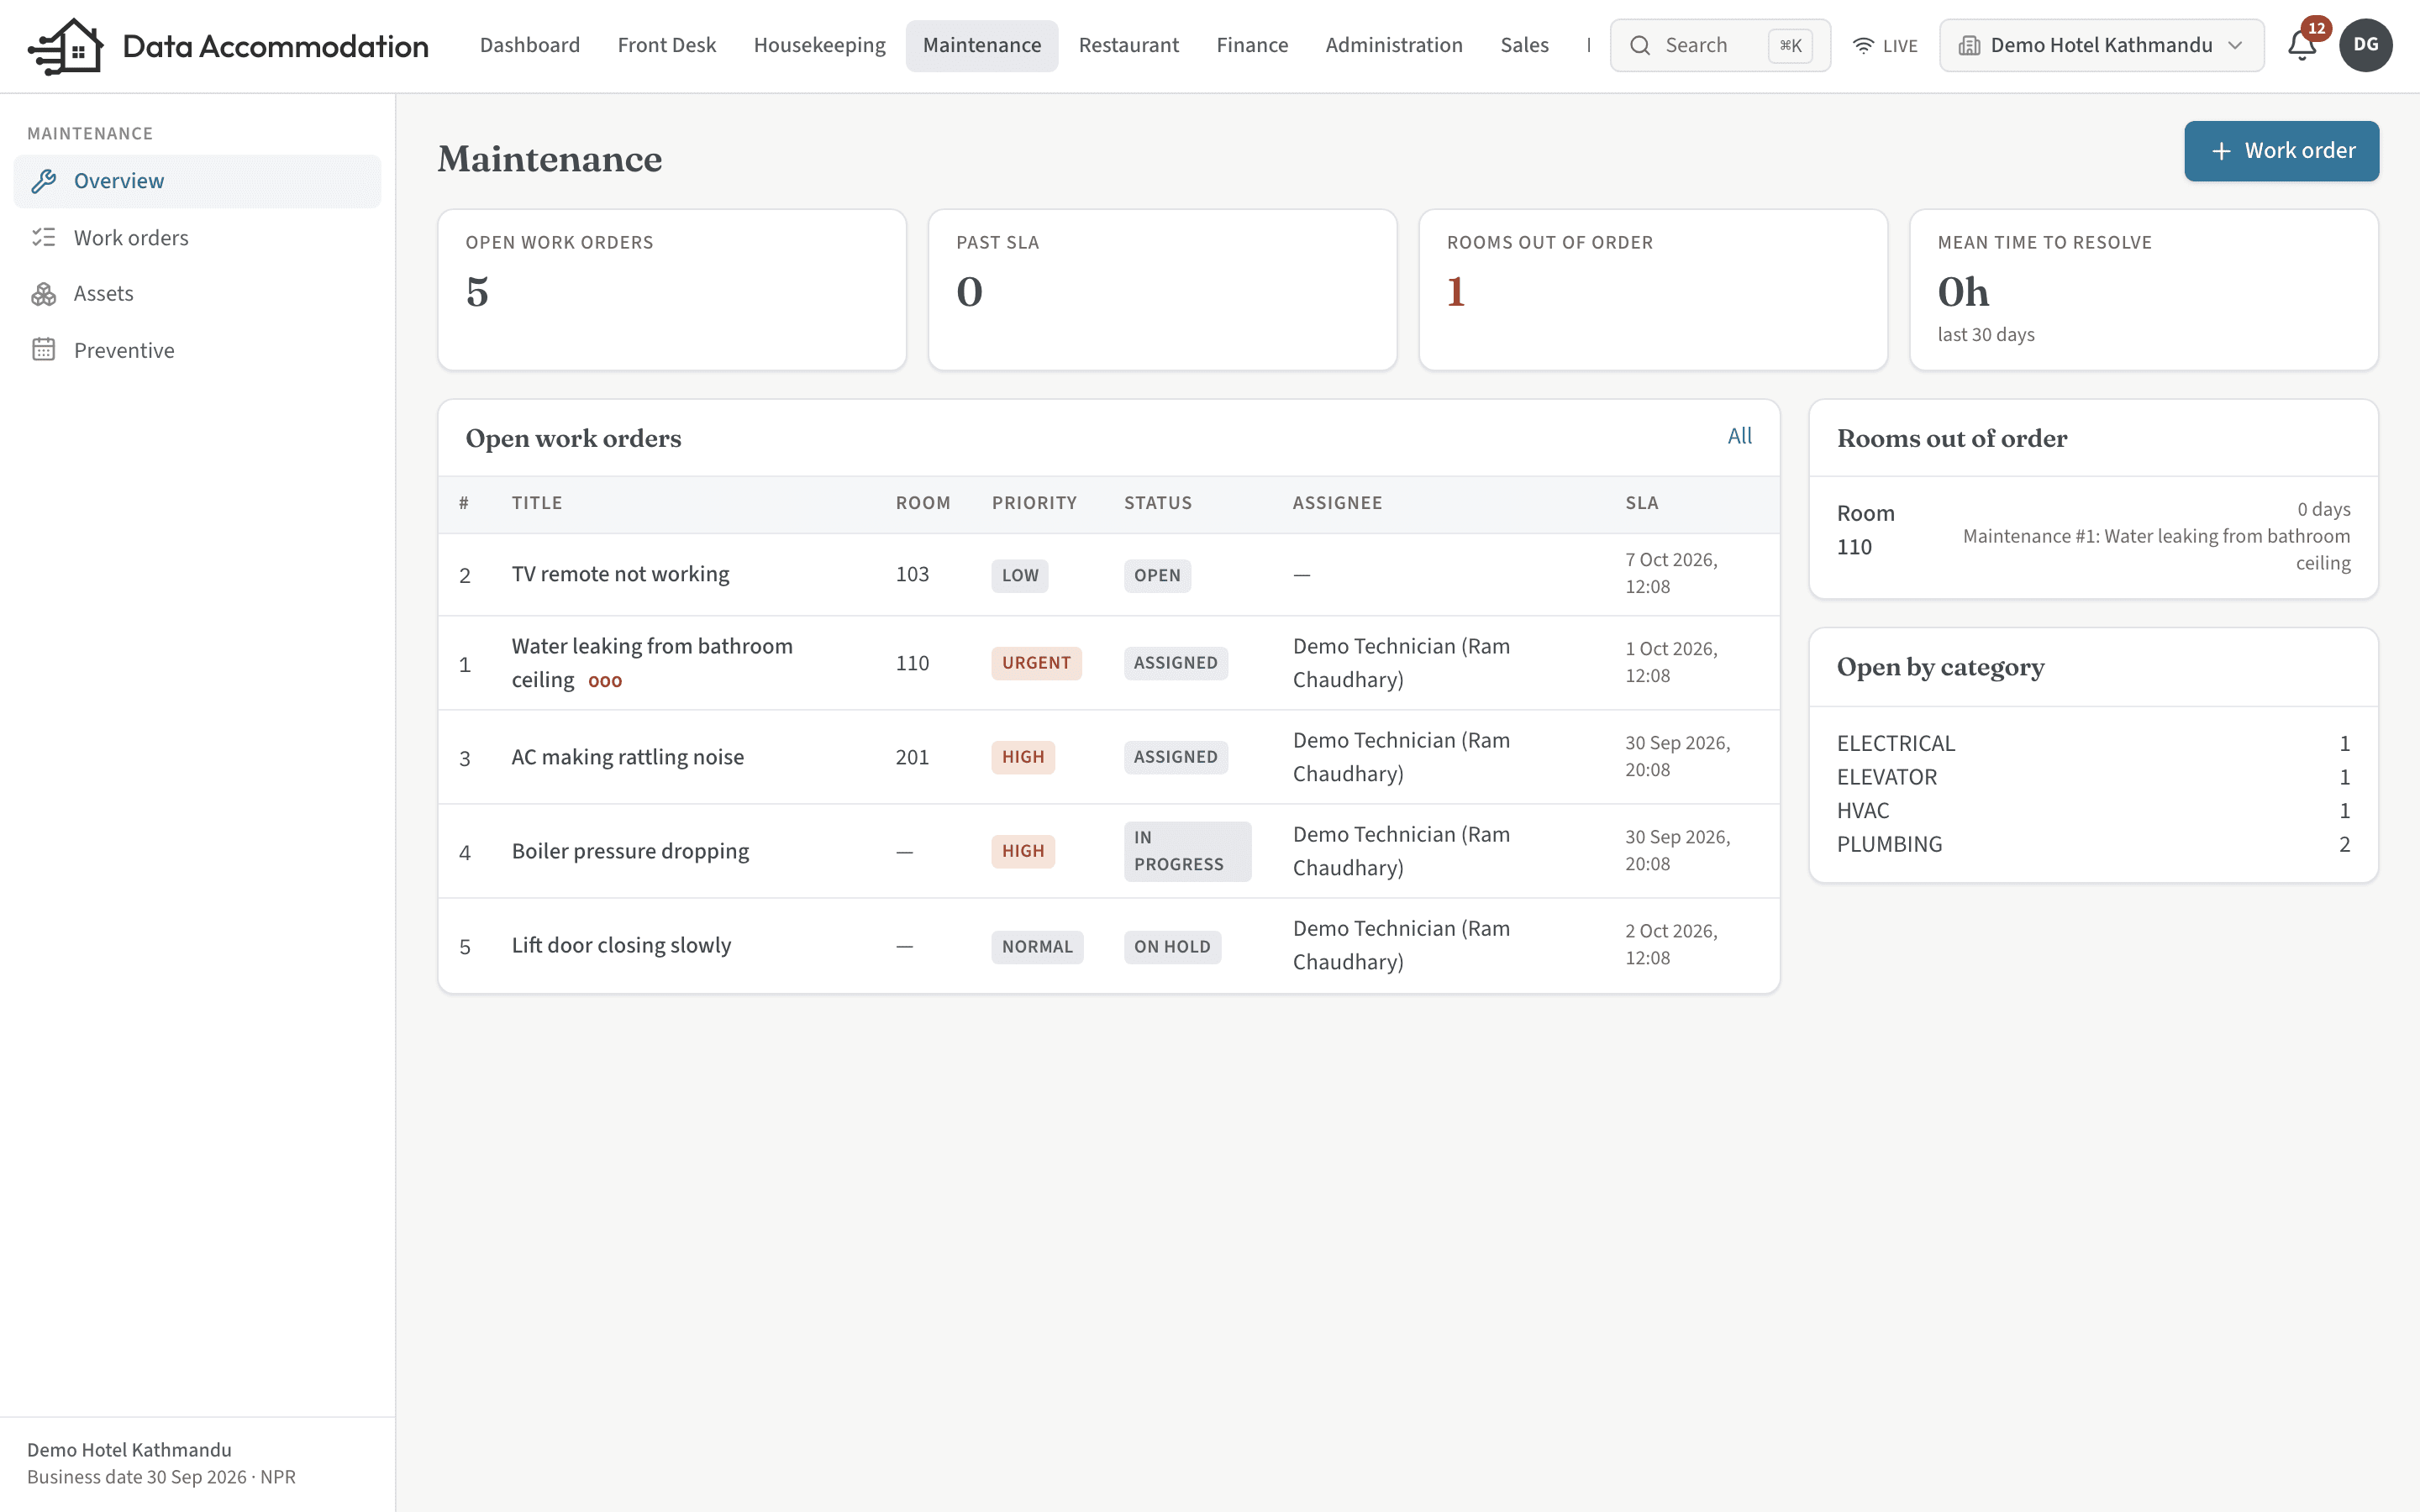This screenshot has height=1512, width=2420.
Task: Create a new Work order
Action: coord(2281,151)
